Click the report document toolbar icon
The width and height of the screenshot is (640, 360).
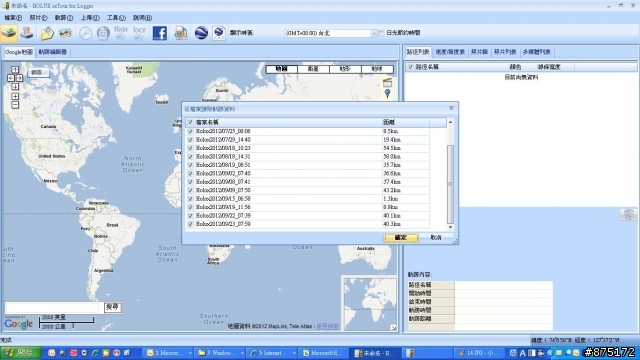[x=181, y=33]
